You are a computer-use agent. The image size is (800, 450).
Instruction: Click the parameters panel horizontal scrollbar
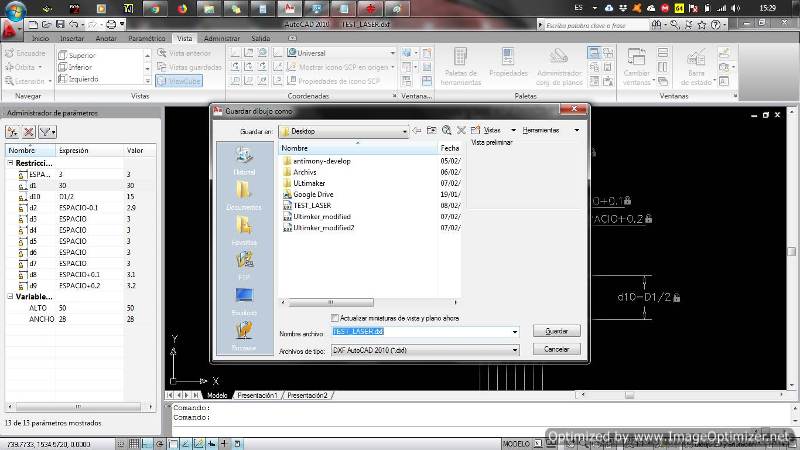click(80, 407)
